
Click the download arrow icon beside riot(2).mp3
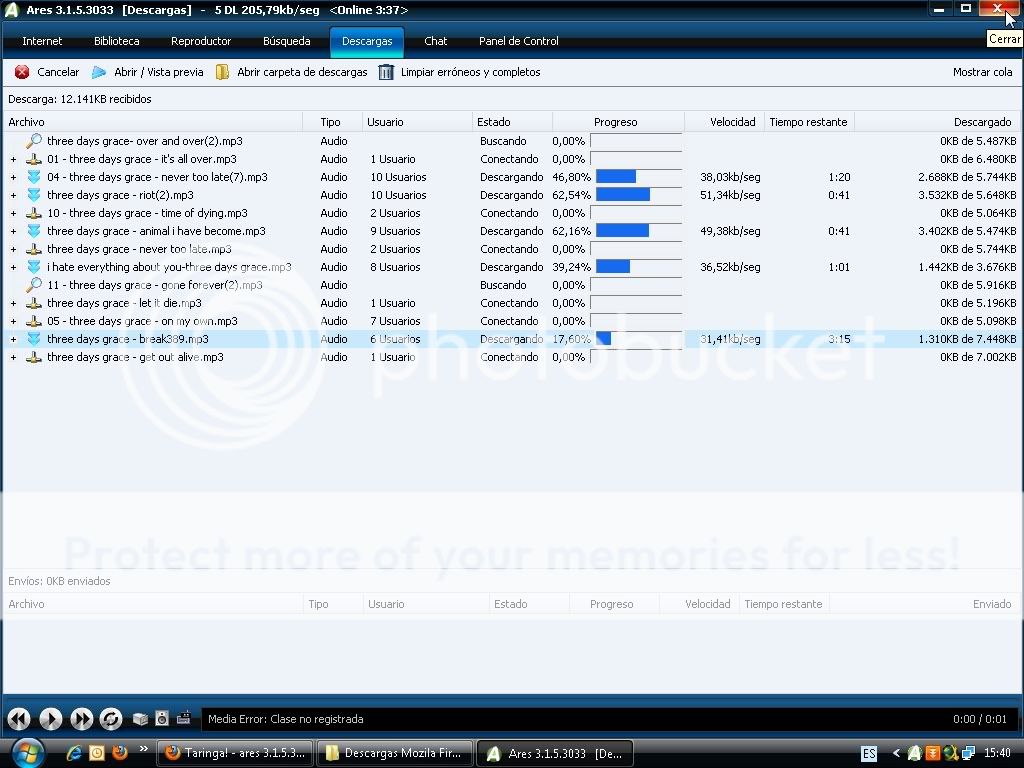point(33,195)
